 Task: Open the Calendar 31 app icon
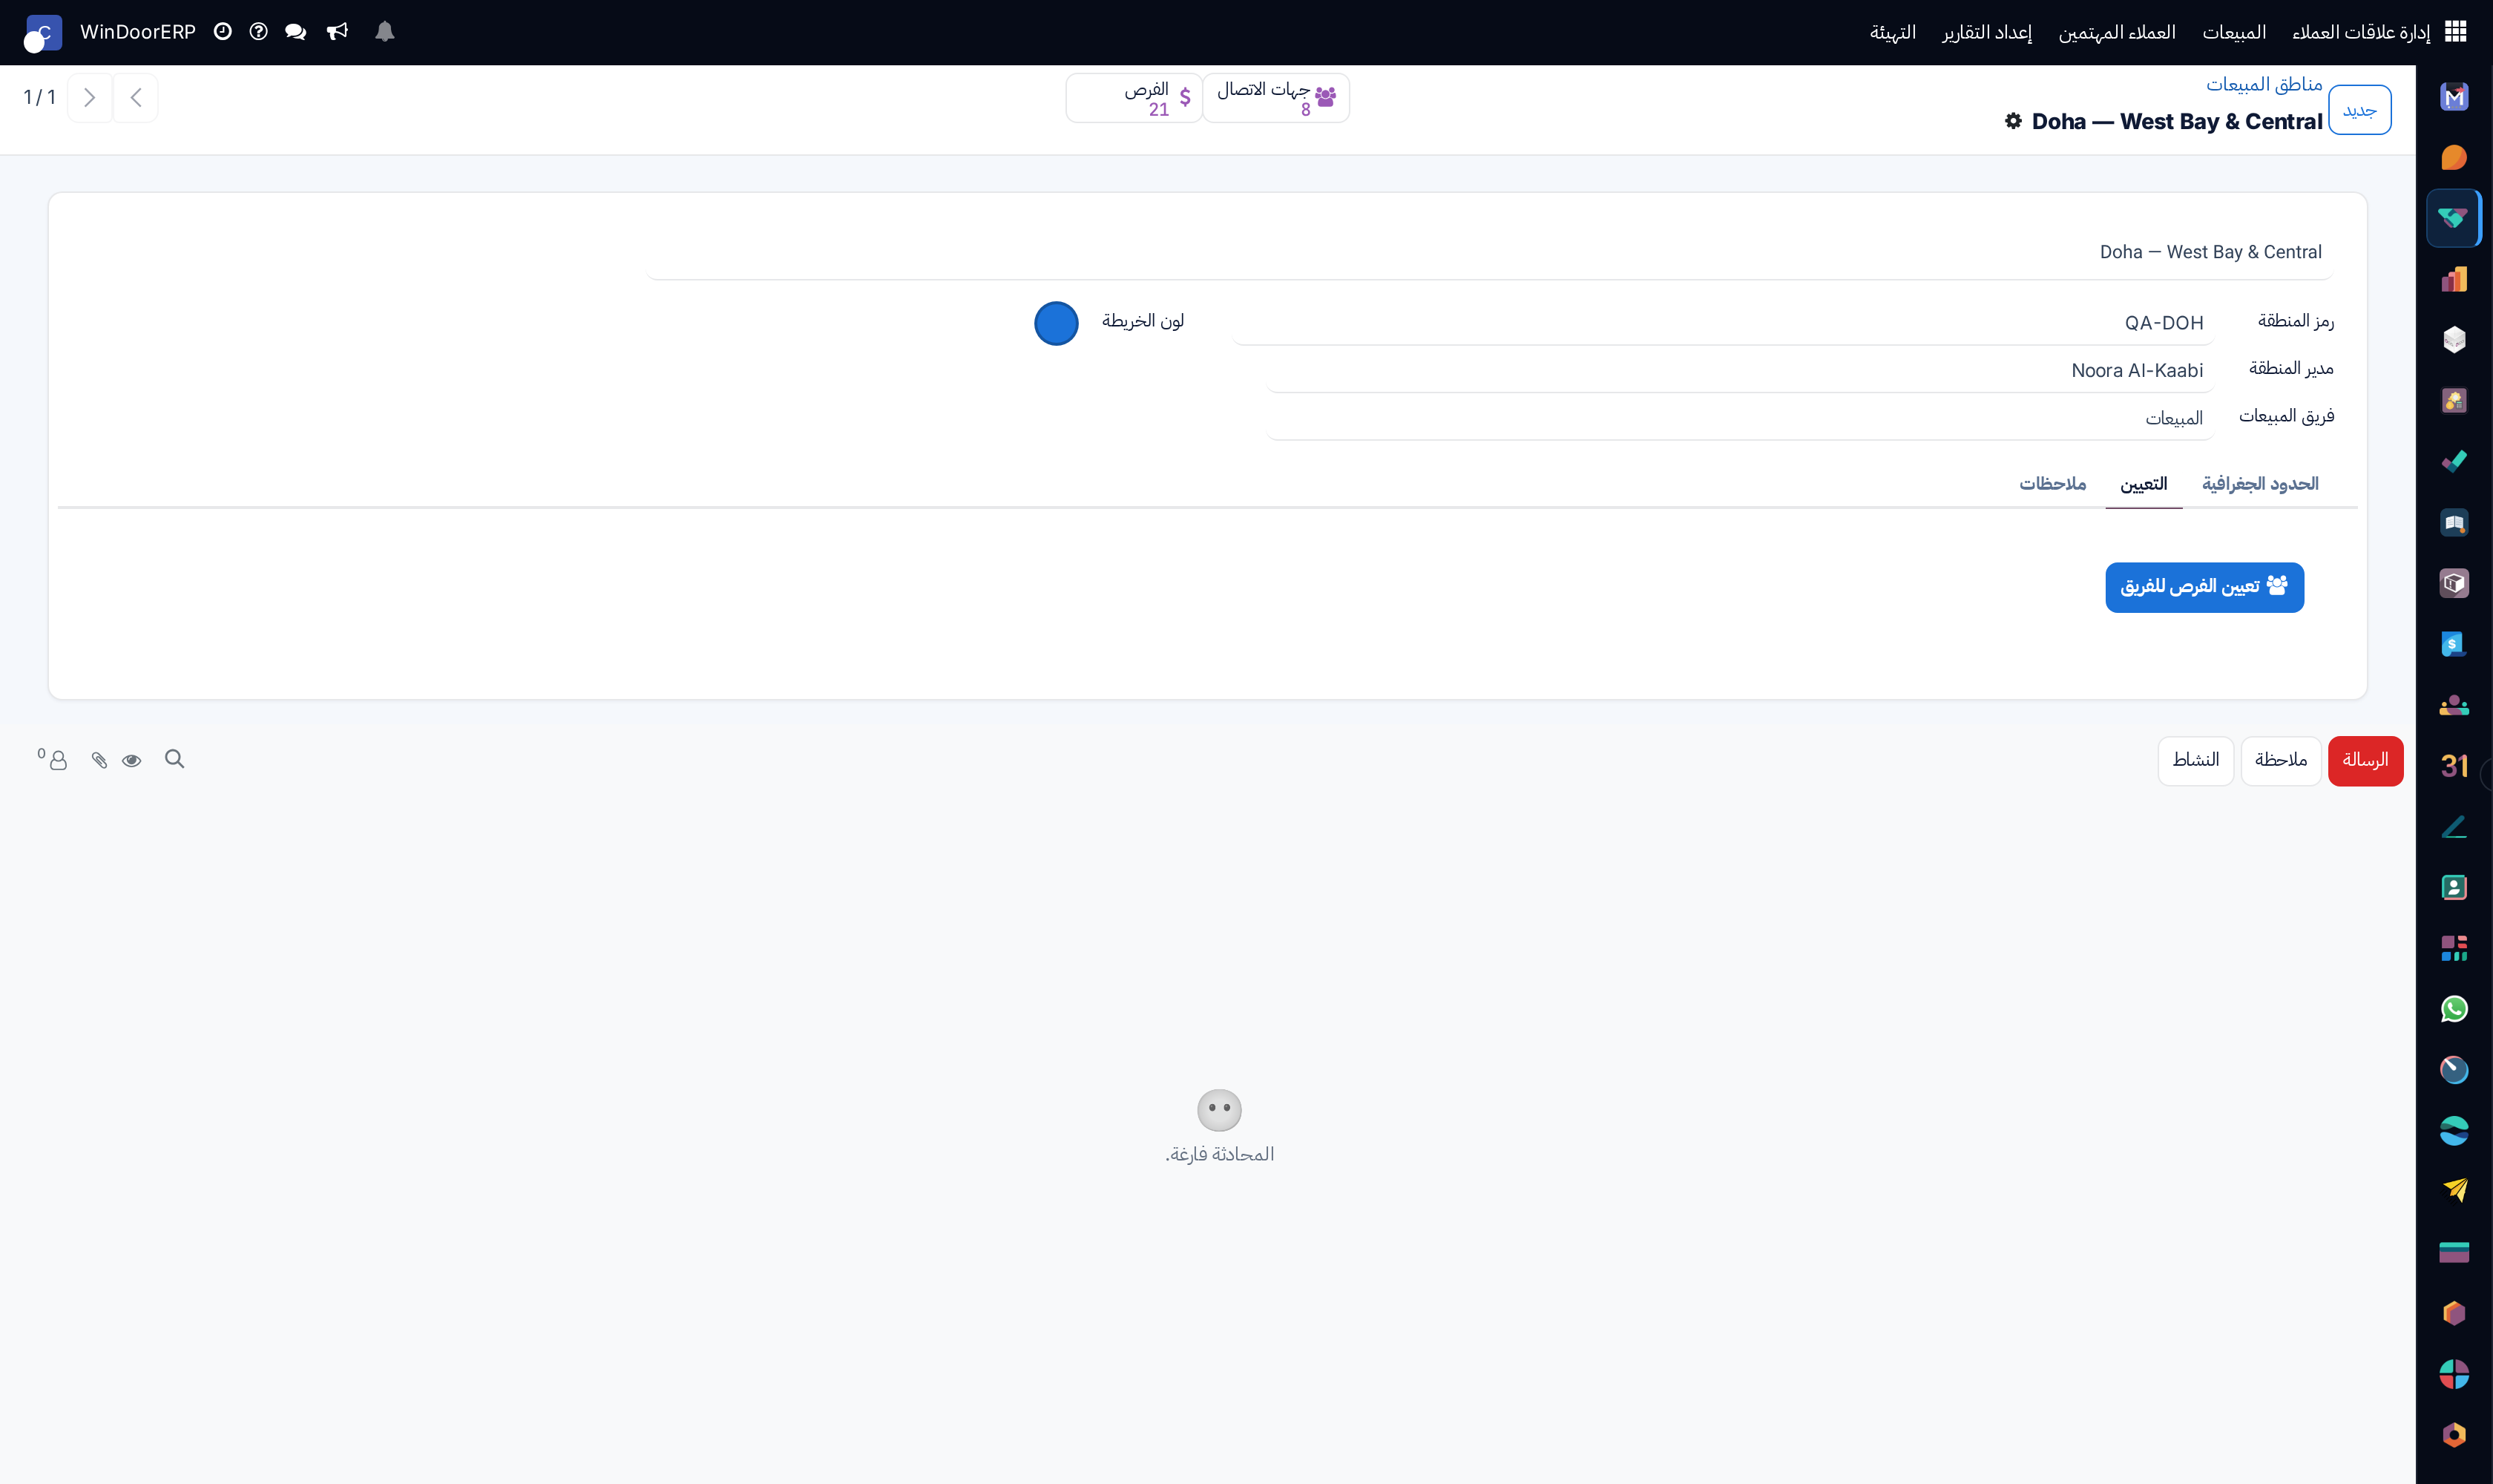point(2453,766)
